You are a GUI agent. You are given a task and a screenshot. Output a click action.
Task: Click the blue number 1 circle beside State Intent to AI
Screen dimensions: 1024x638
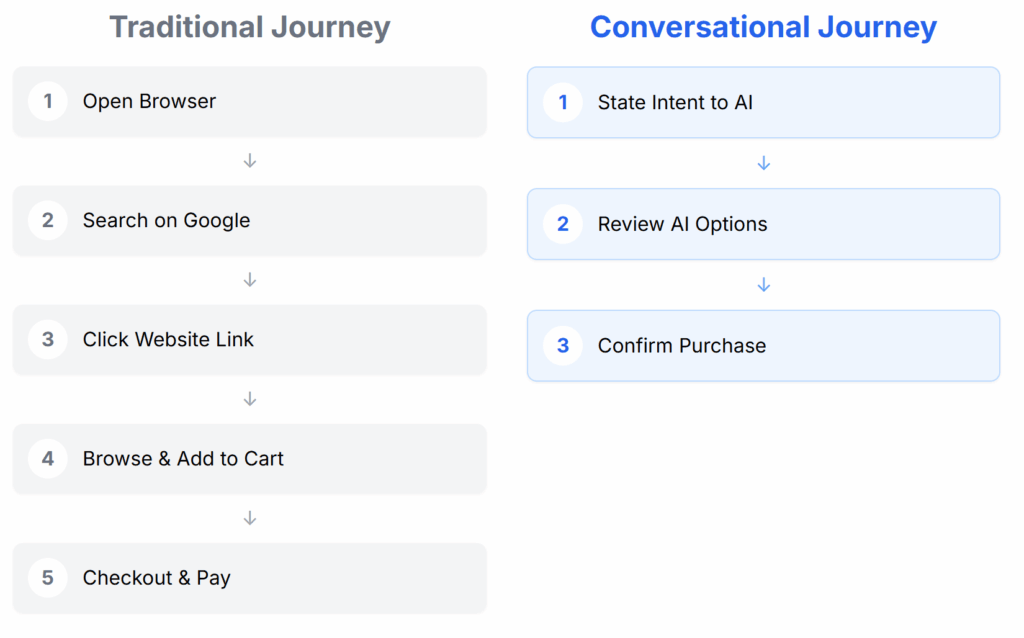coord(563,102)
